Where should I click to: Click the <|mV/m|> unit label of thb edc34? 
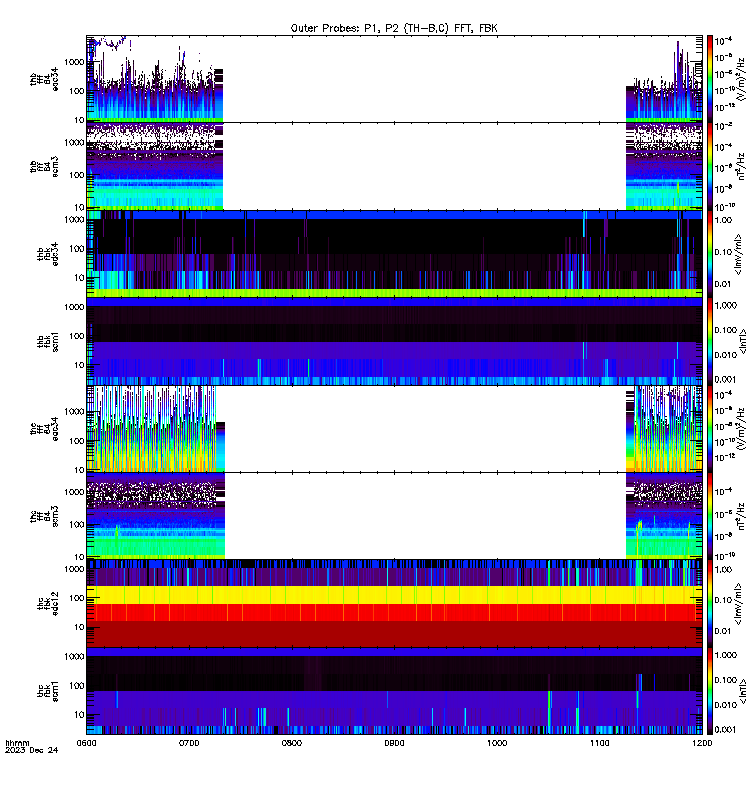tap(739, 254)
